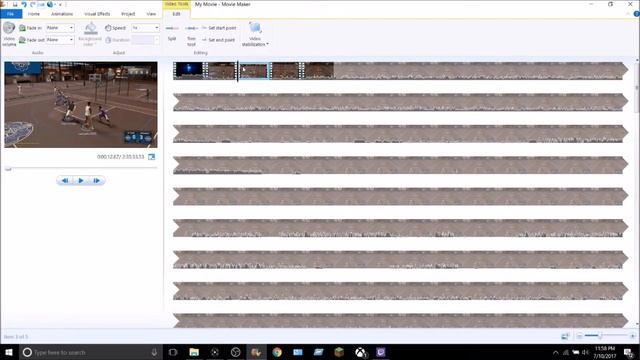Change thumbnail size icon in status bar
The image size is (640, 360).
tap(565, 336)
